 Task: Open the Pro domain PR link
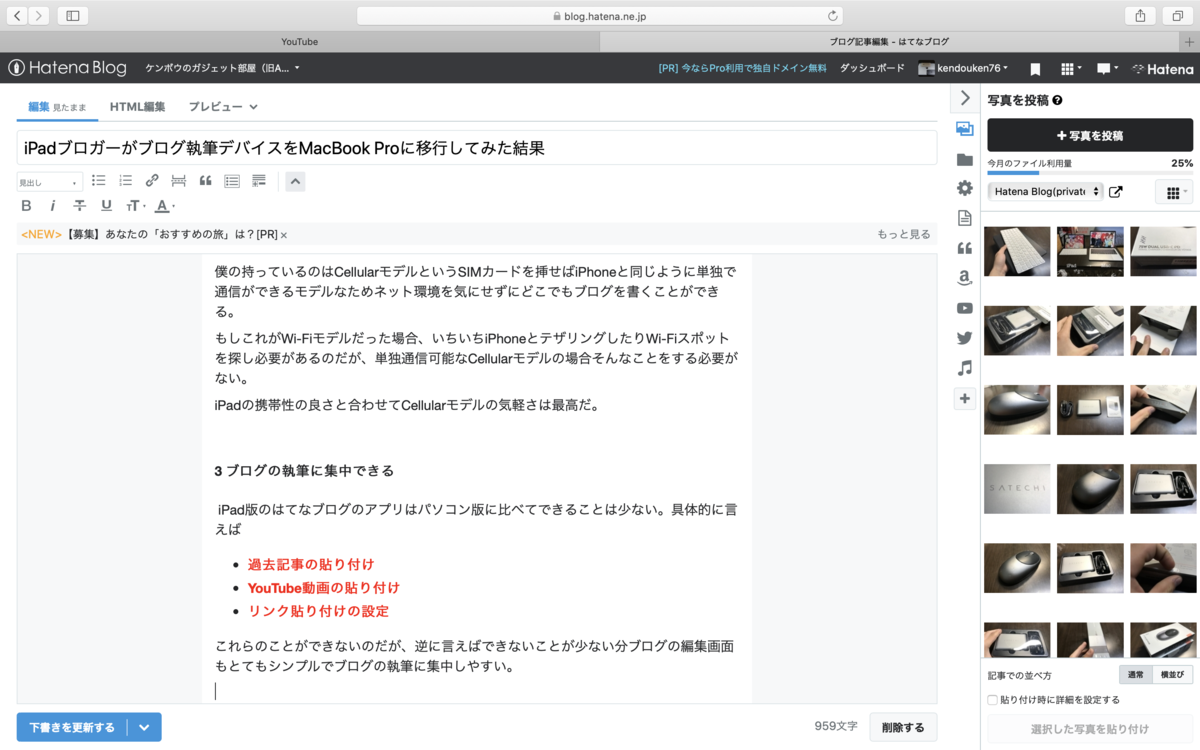coord(742,68)
